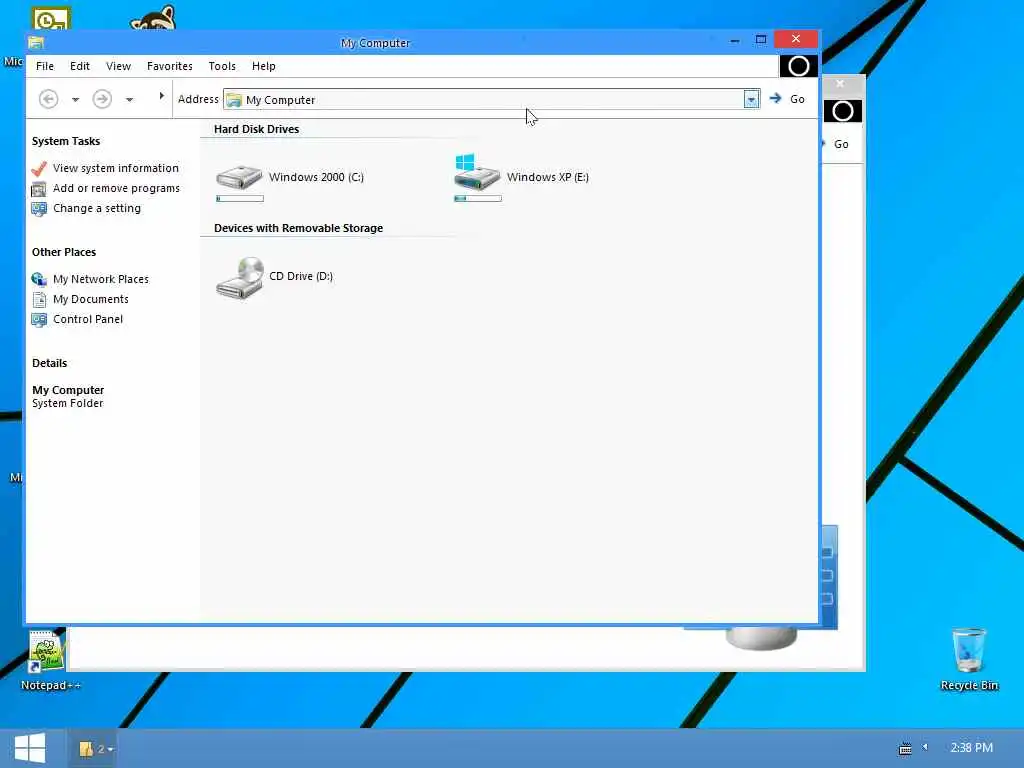Click the Windows 2000 (C:) capacity bar

(240, 199)
